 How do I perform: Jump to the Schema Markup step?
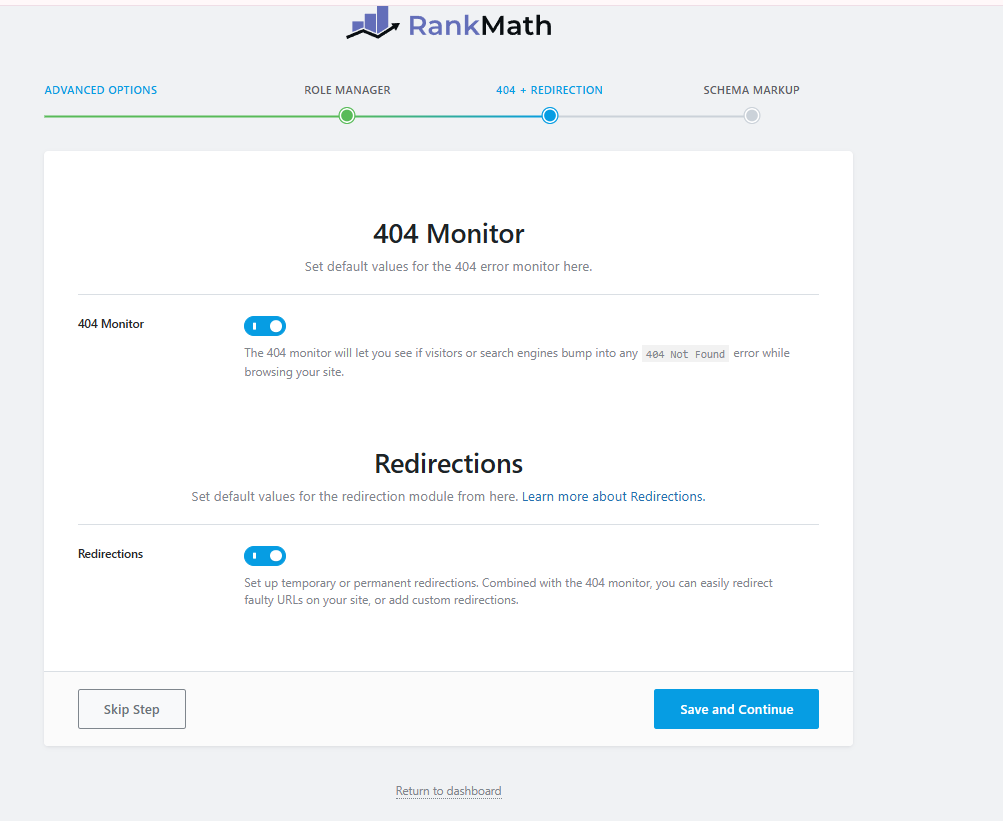pyautogui.click(x=752, y=90)
